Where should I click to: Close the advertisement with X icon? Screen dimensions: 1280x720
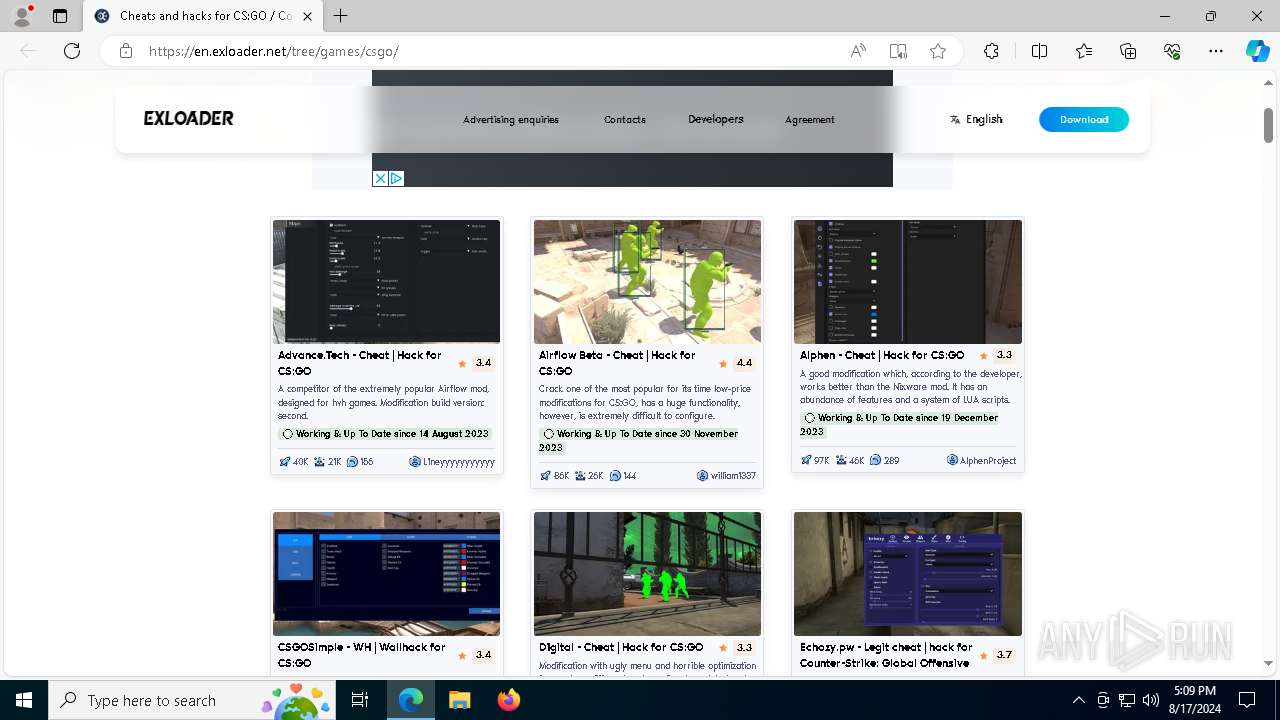380,178
